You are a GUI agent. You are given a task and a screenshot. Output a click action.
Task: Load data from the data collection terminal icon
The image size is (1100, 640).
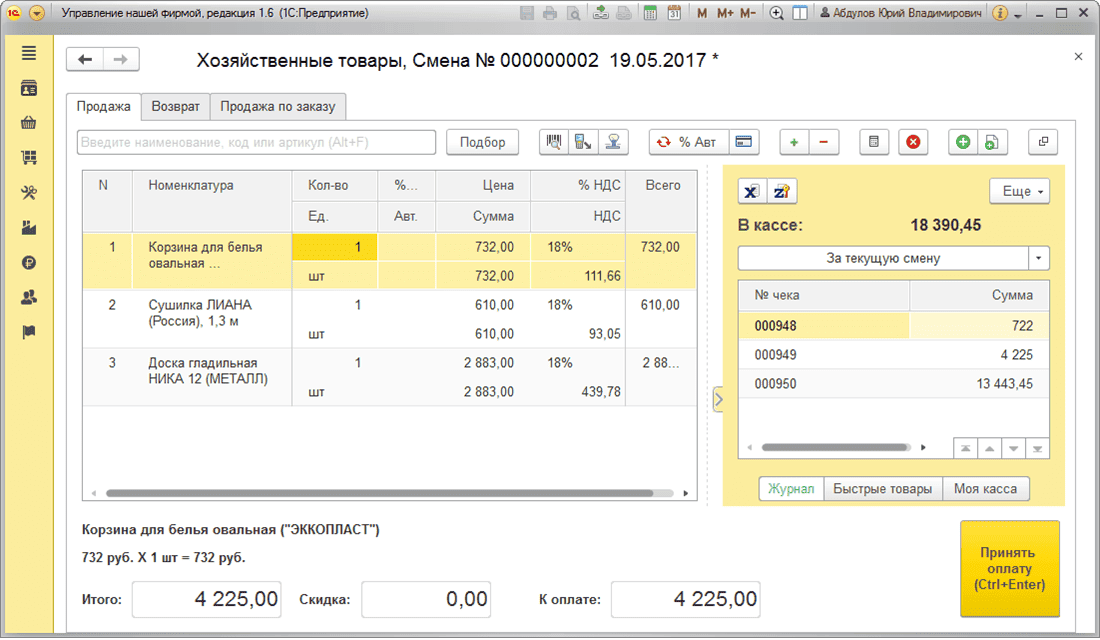583,142
